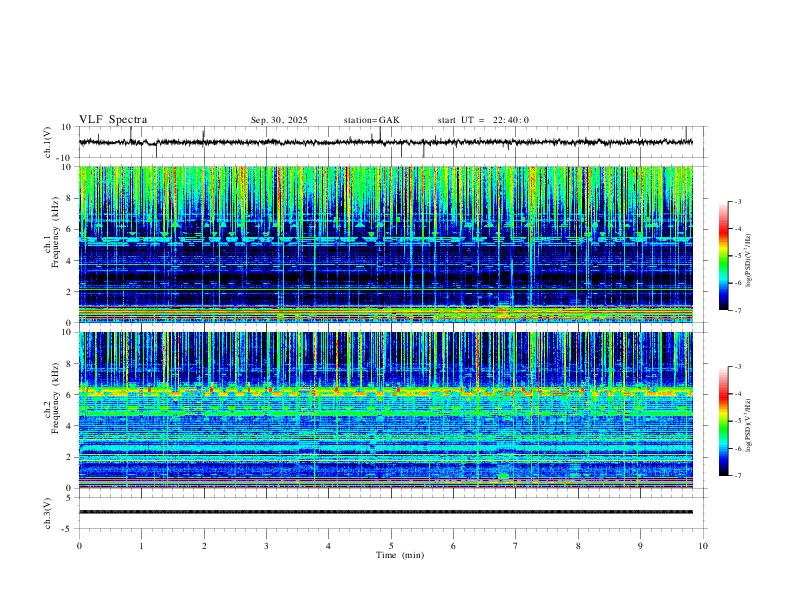Click the ch.1 spectrogram plot area
The width and height of the screenshot is (792, 612).
click(386, 244)
